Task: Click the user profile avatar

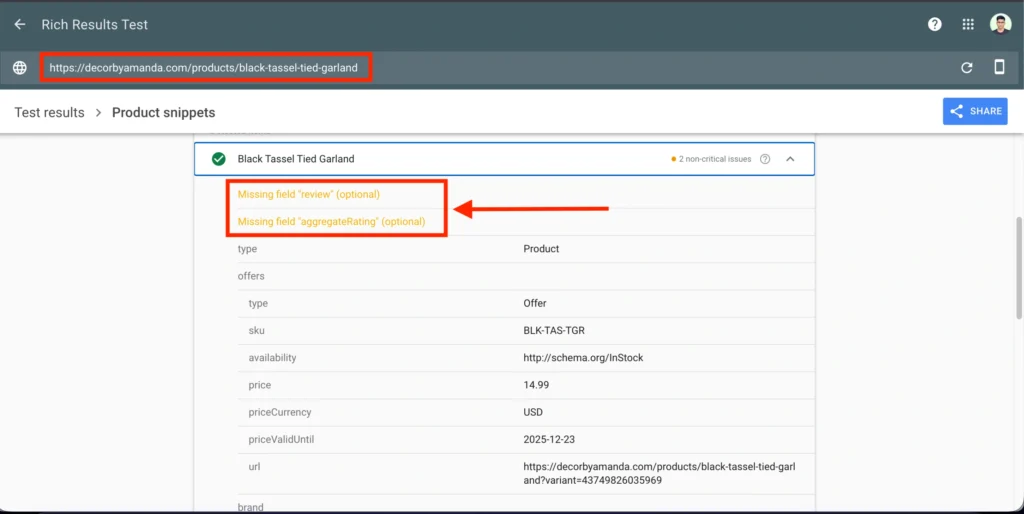Action: tap(1000, 25)
